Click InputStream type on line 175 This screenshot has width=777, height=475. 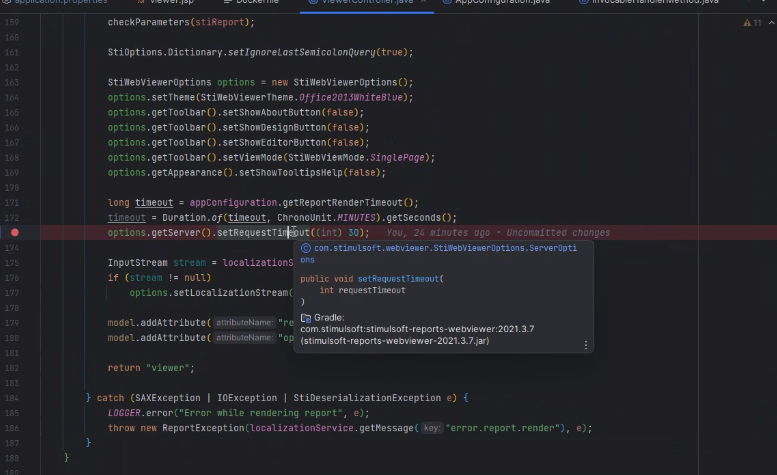(138, 263)
